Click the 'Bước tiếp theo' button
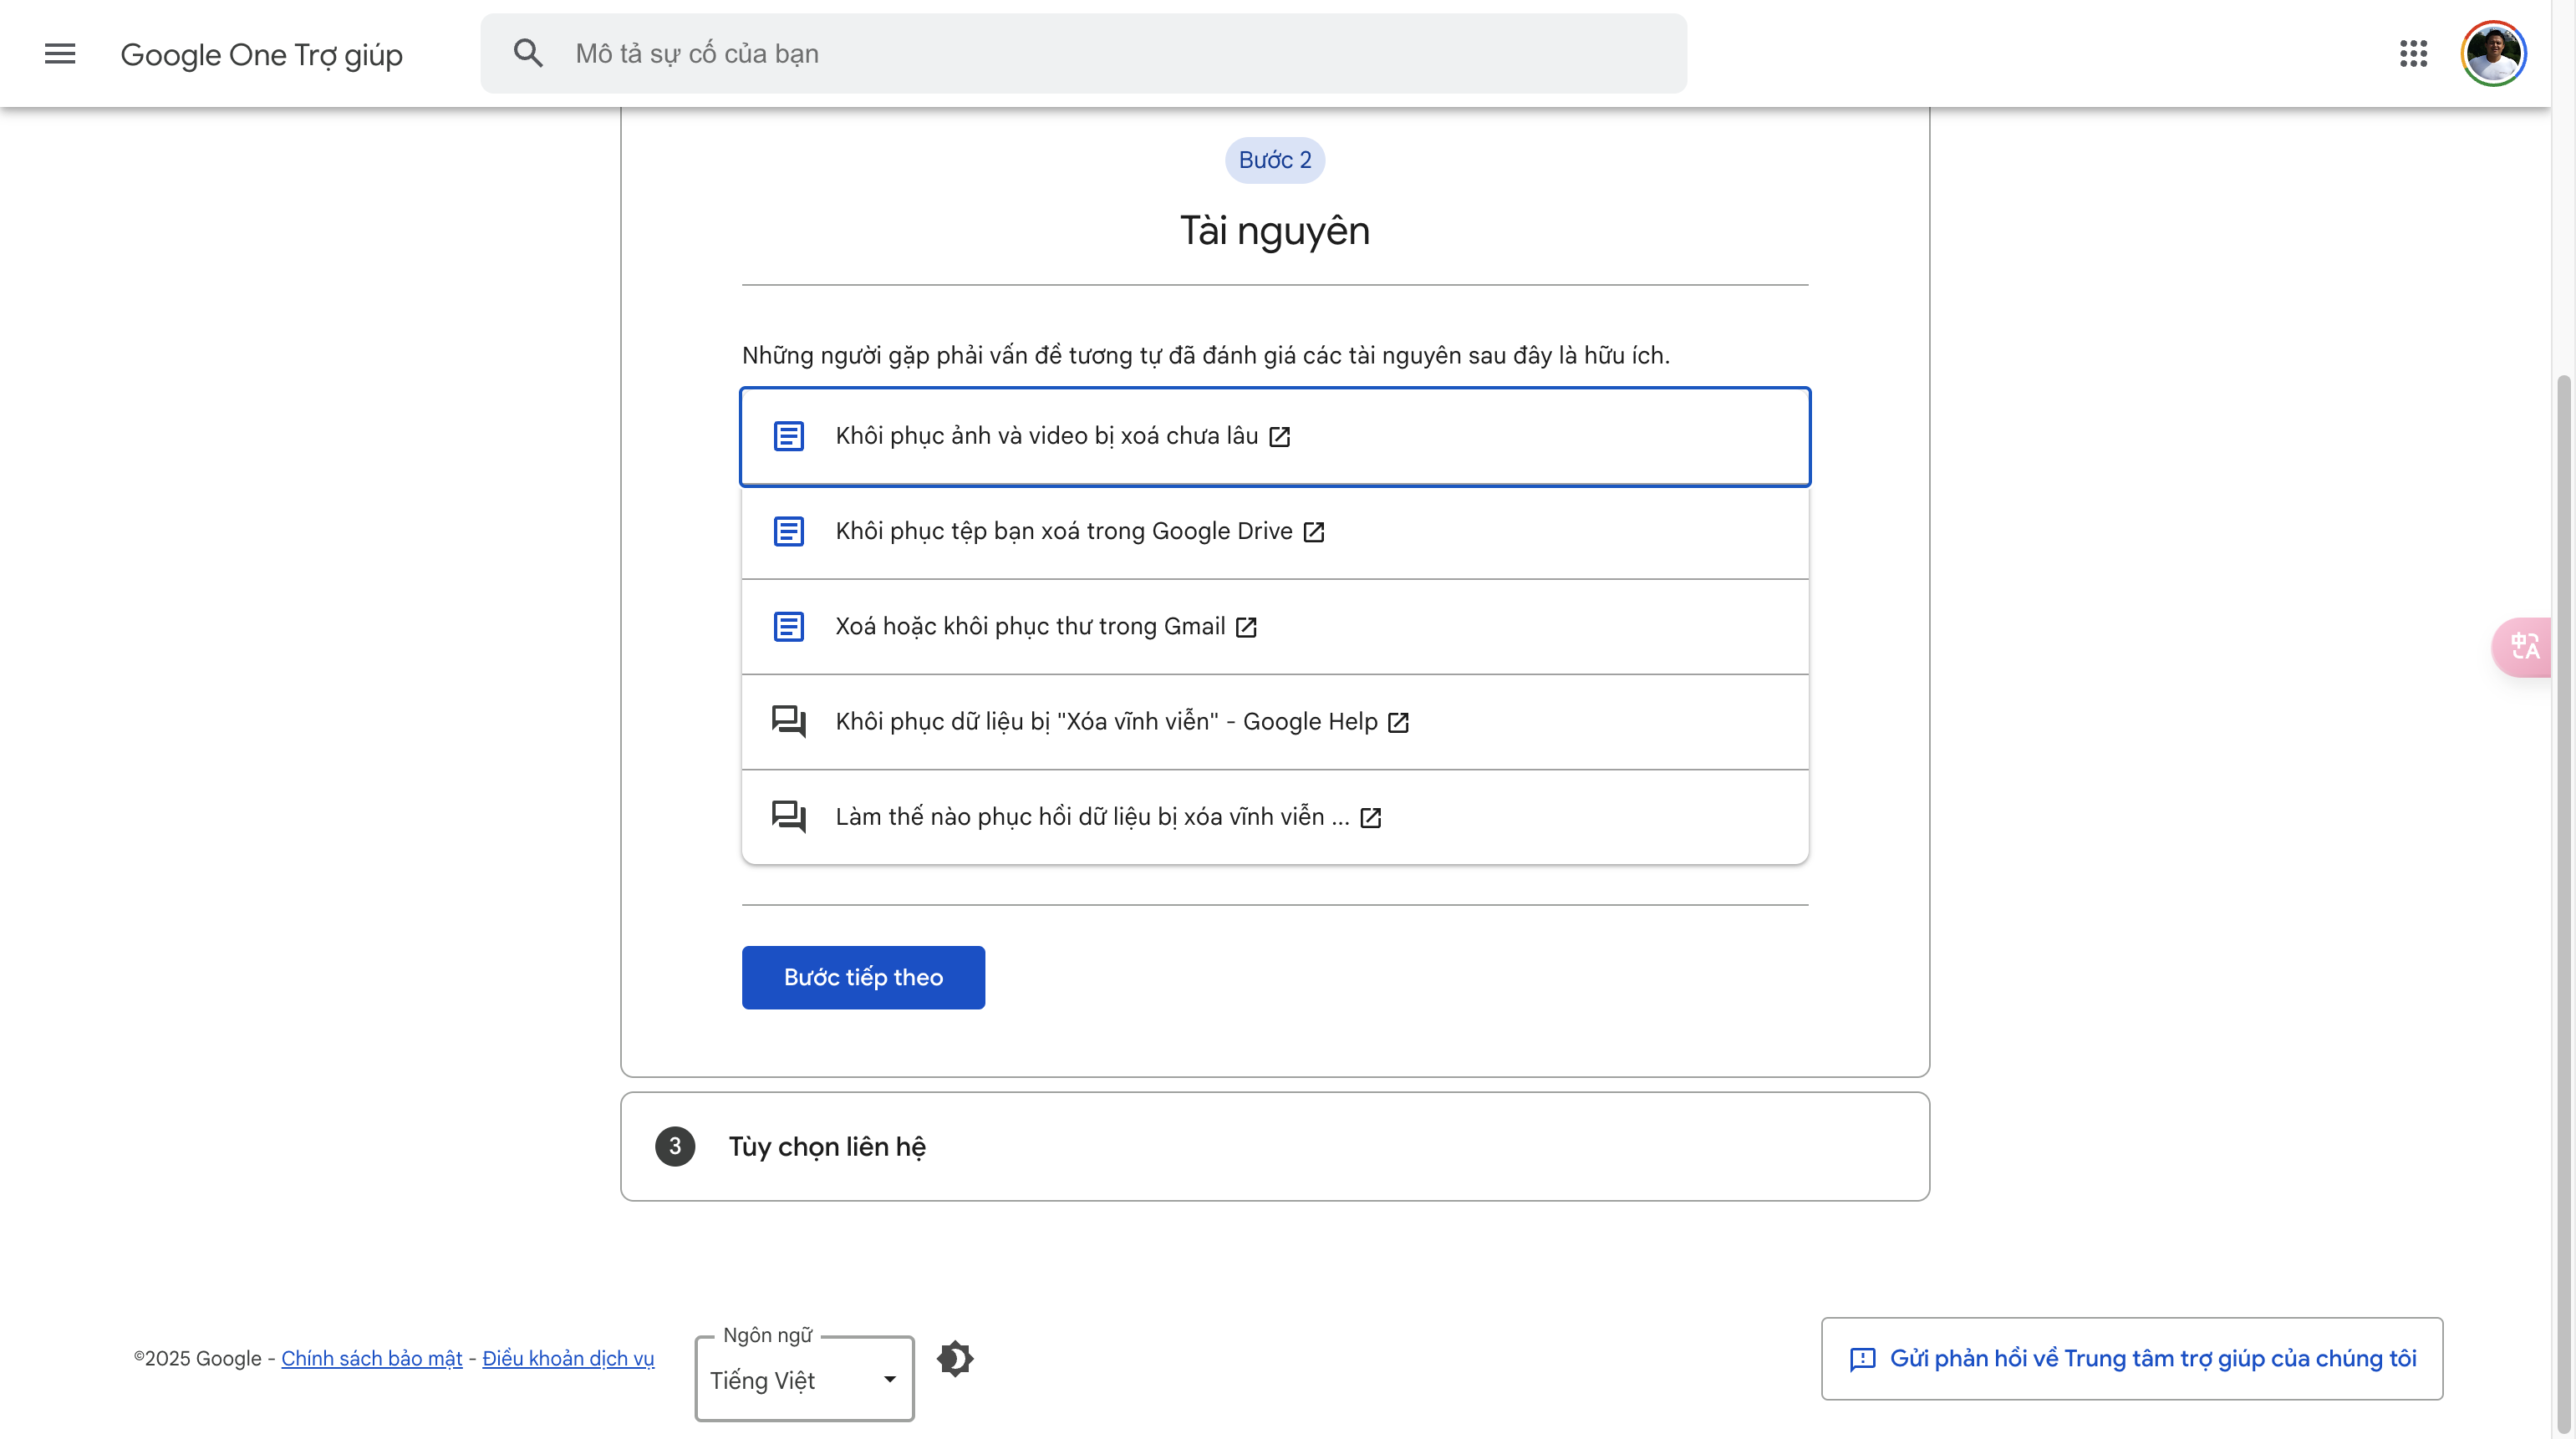The image size is (2576, 1439). click(863, 977)
